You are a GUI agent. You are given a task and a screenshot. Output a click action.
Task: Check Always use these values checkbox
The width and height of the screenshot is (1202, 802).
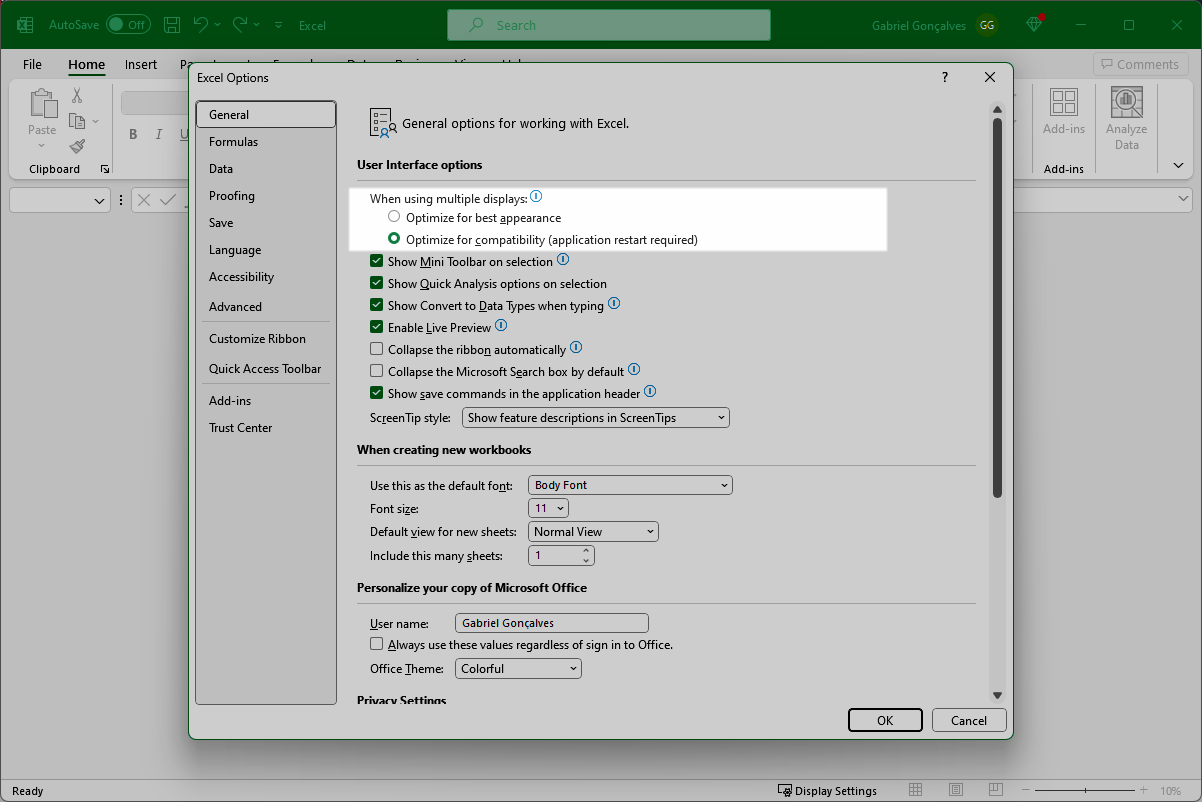pos(377,644)
